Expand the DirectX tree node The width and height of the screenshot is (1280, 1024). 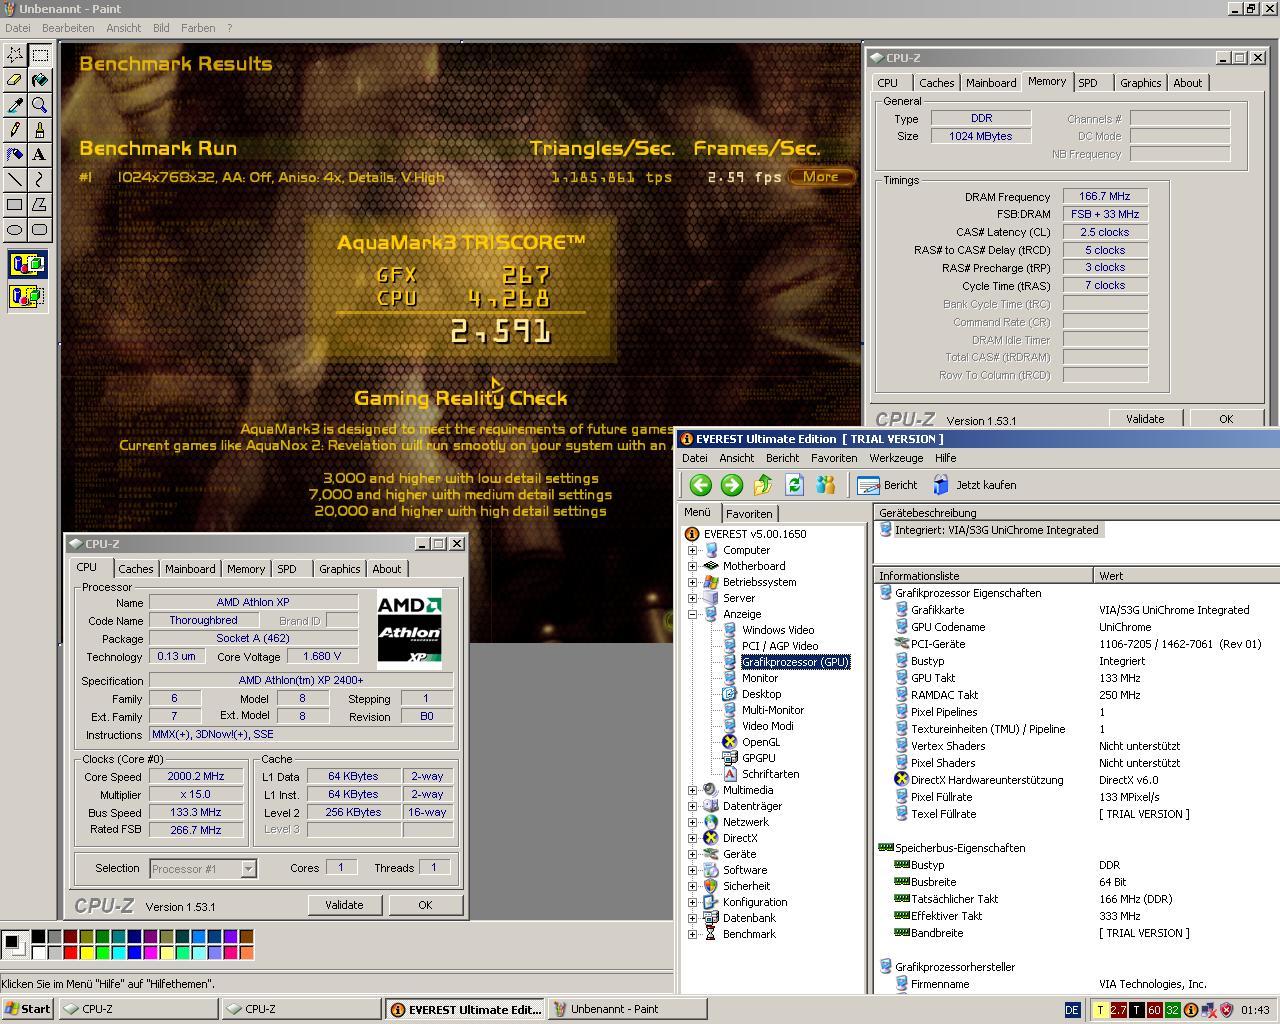point(692,838)
